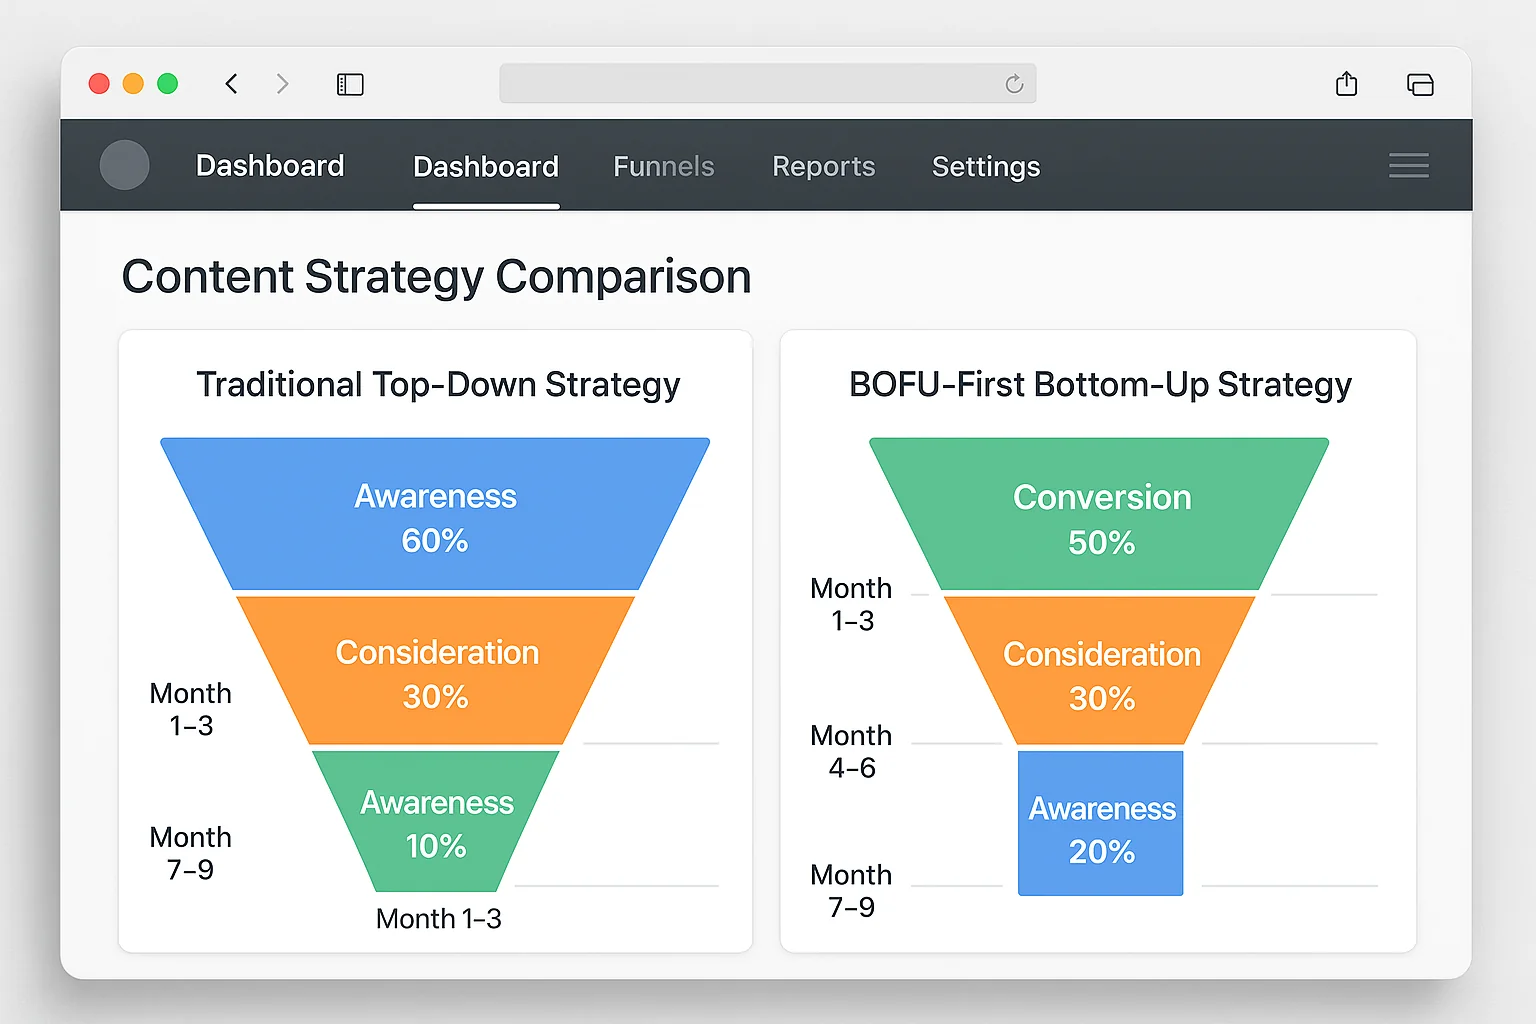Viewport: 1536px width, 1024px height.
Task: Open the Settings section
Action: 985,167
